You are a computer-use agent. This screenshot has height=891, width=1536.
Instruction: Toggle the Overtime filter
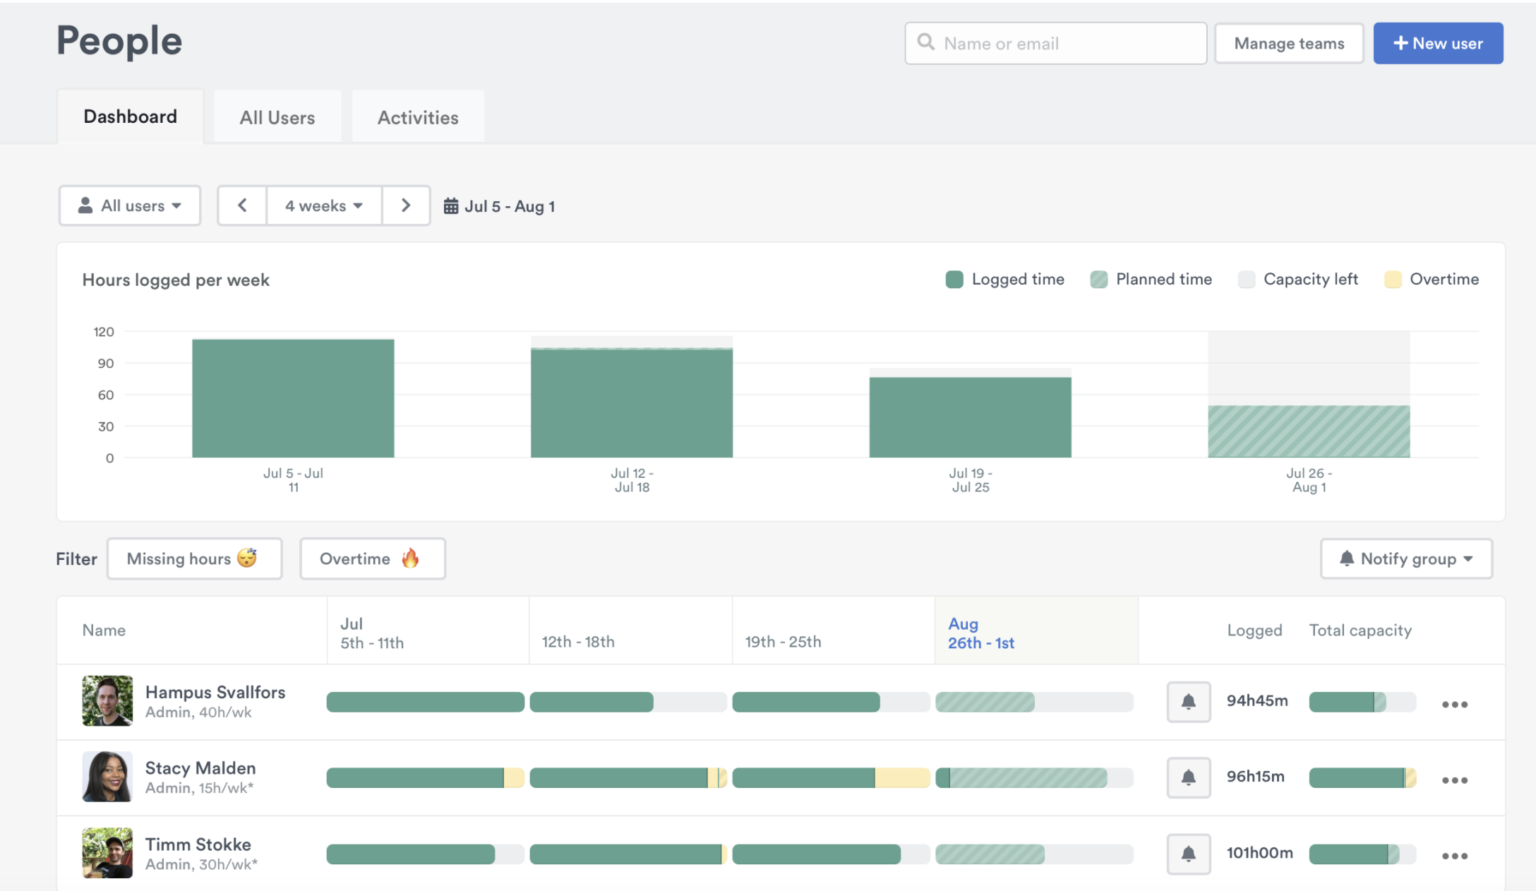[x=372, y=558]
